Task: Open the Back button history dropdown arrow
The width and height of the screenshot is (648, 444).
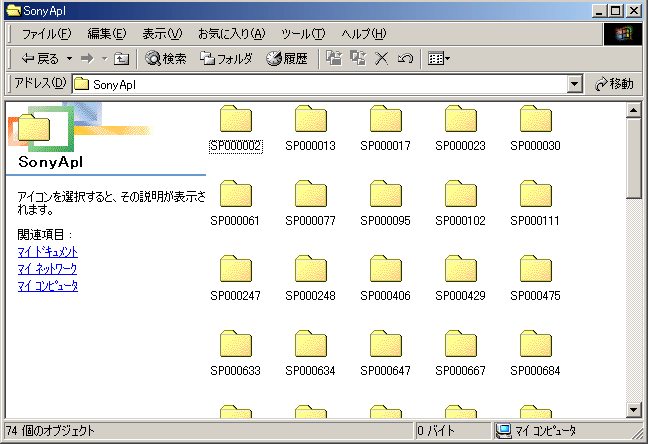Action: pyautogui.click(x=69, y=59)
